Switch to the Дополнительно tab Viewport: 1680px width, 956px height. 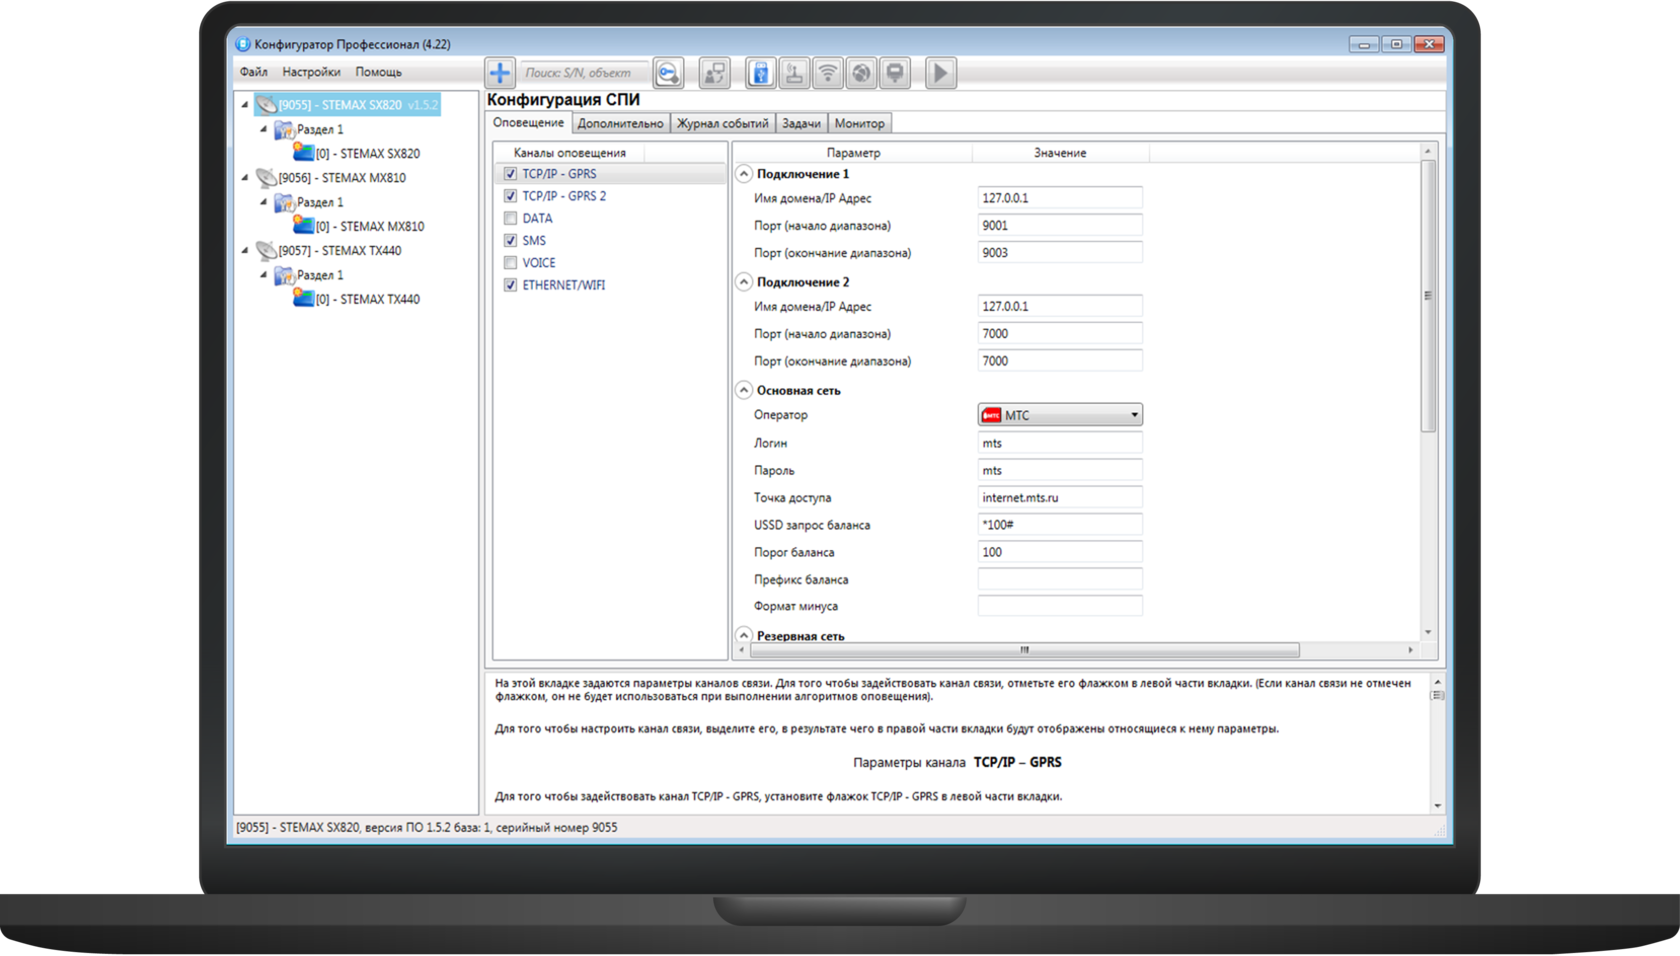tap(620, 124)
